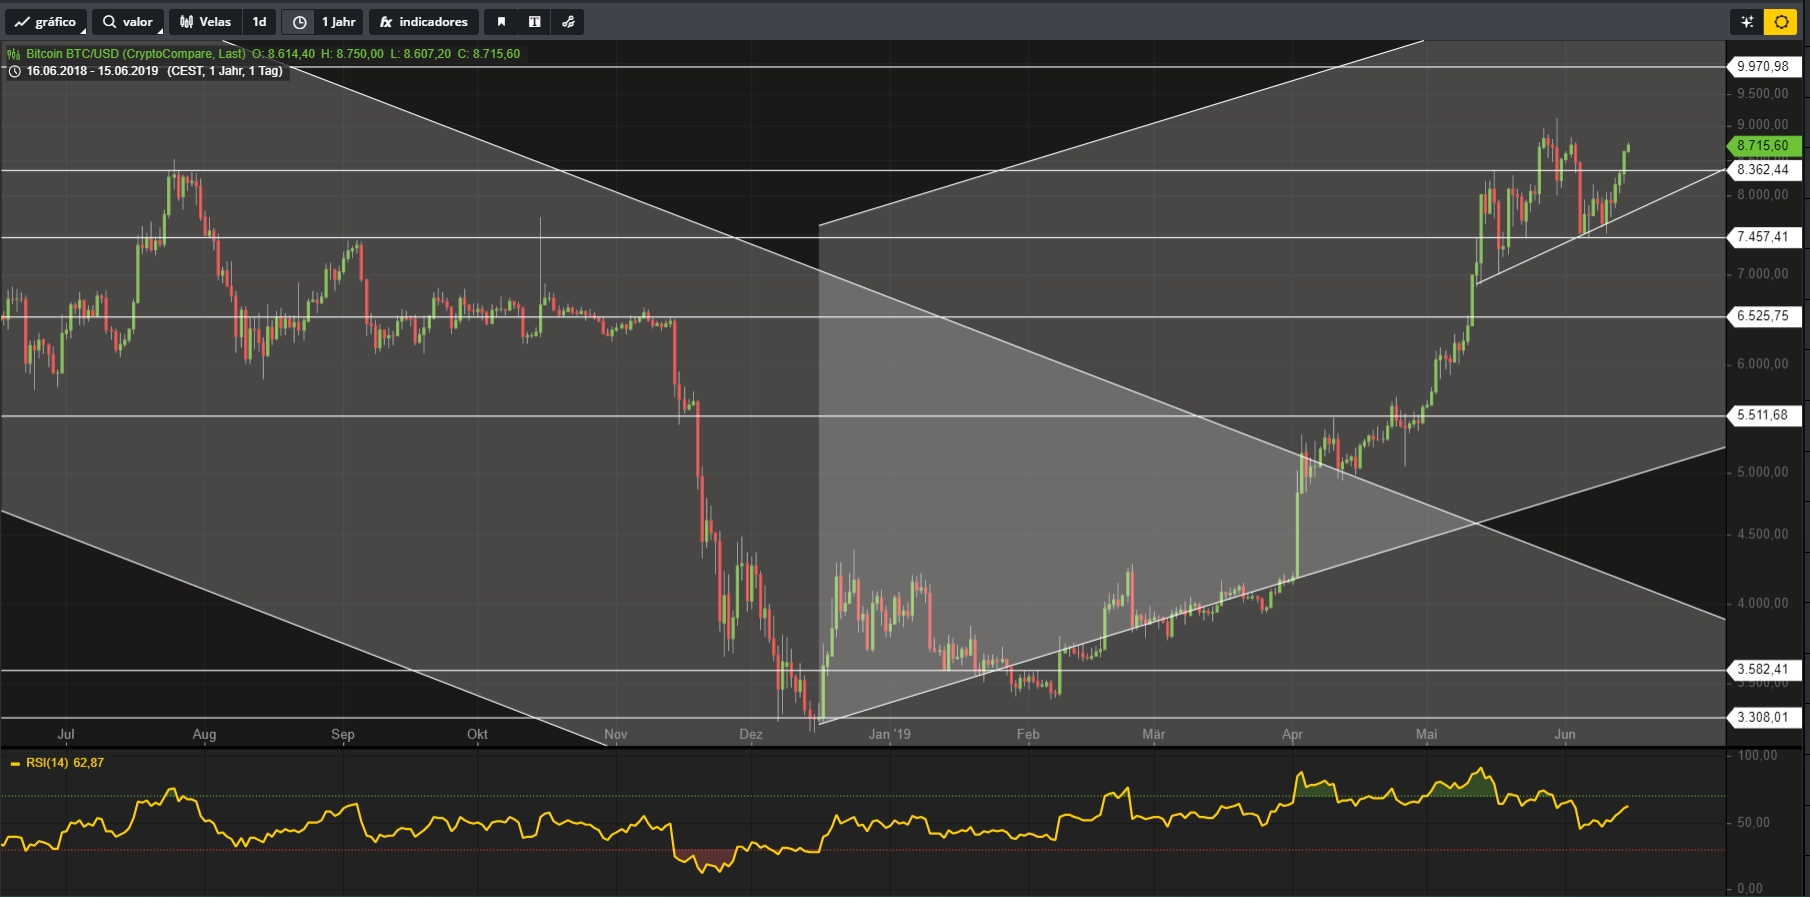Select the 7.457,41 horizontal line label
Screen dimensions: 1810x897
[1763, 237]
